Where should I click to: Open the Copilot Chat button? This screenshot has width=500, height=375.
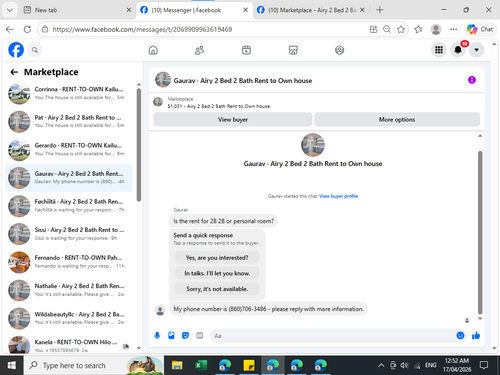coord(480,29)
